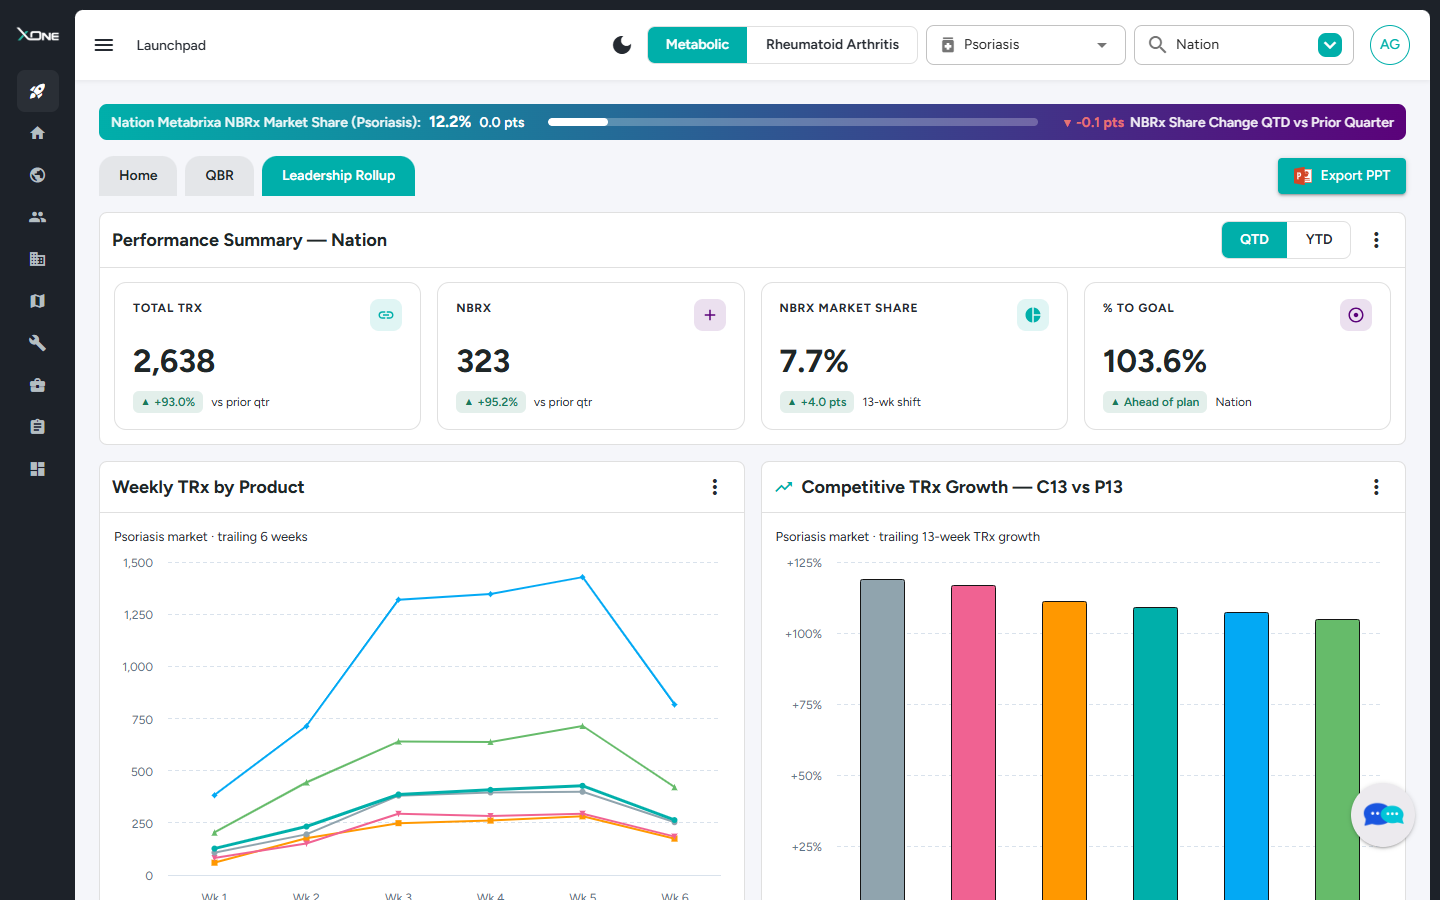1440x900 pixels.
Task: Open the hamburger navigation menu
Action: click(104, 45)
